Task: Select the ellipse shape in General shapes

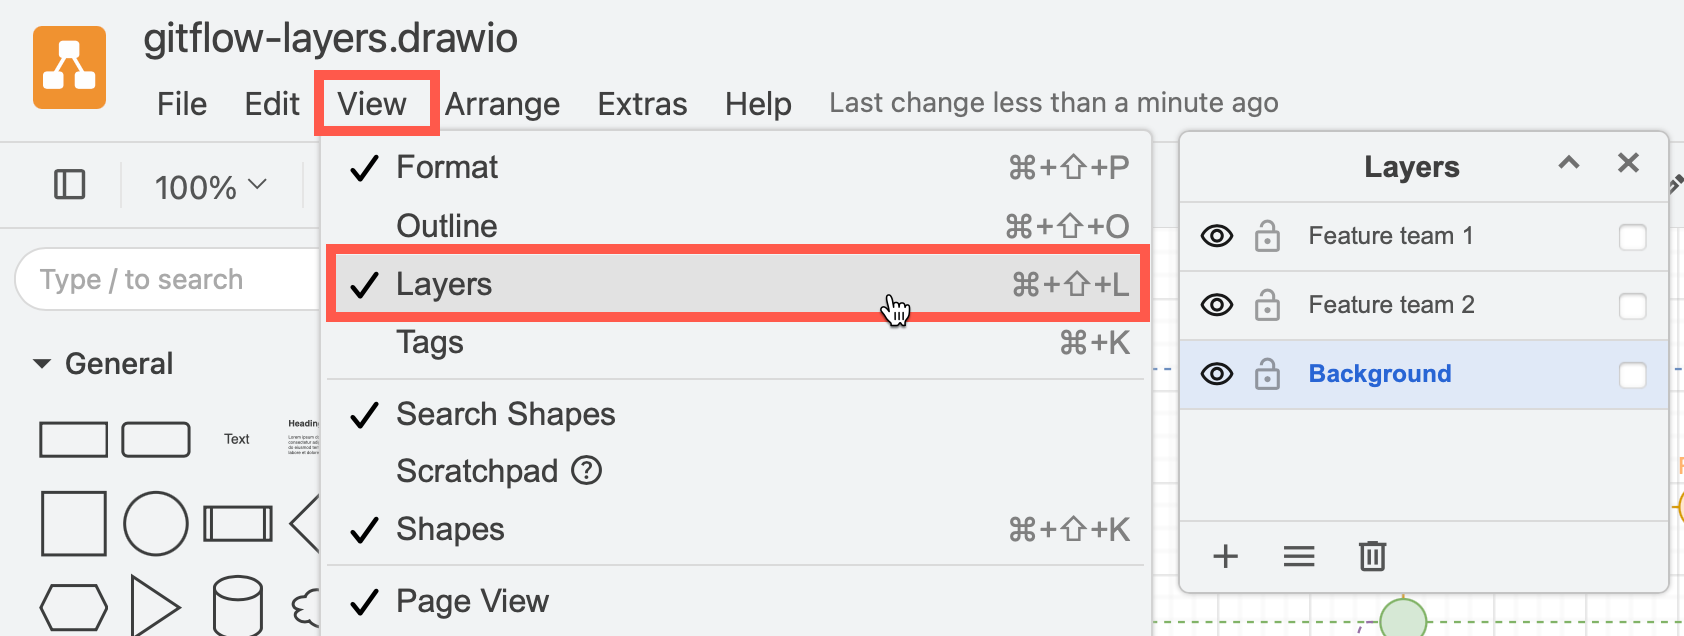Action: pos(156,522)
